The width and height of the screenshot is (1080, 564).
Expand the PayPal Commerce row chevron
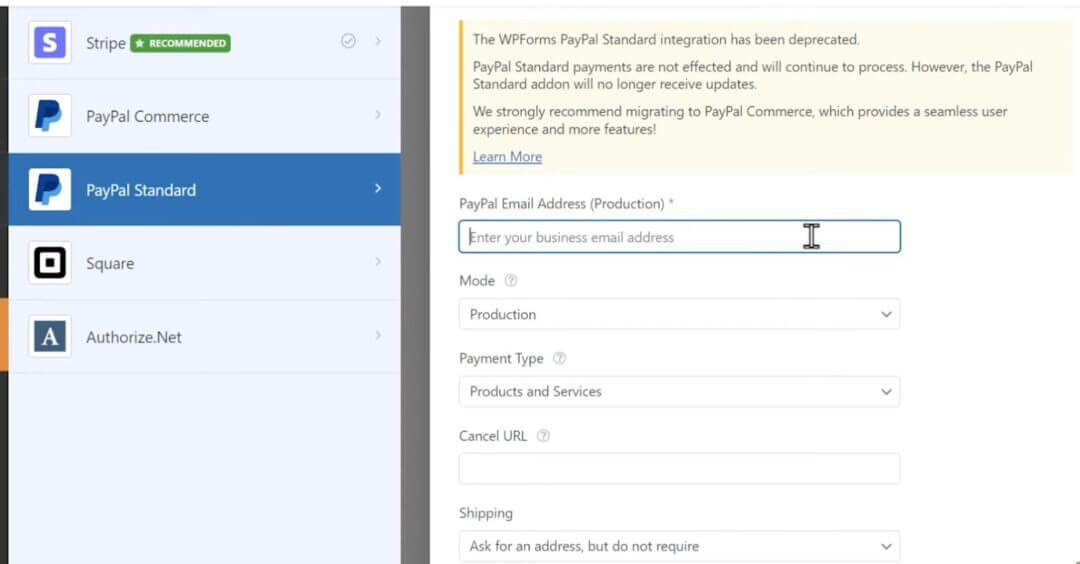[x=378, y=114]
